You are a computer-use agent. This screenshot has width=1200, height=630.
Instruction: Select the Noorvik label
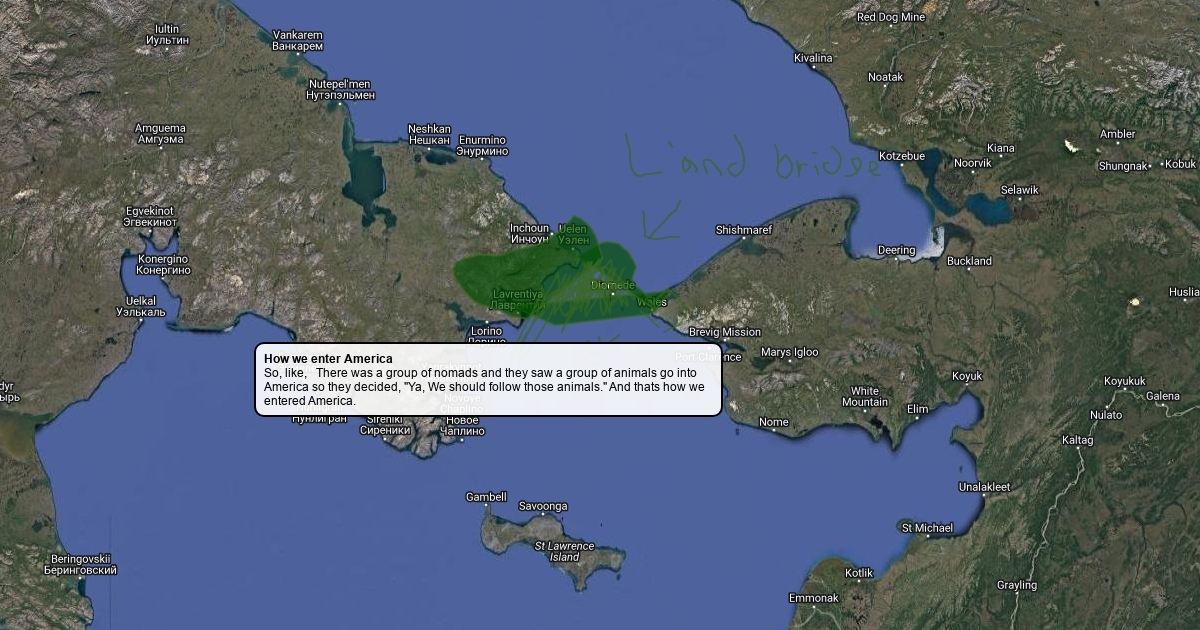pyautogui.click(x=972, y=162)
